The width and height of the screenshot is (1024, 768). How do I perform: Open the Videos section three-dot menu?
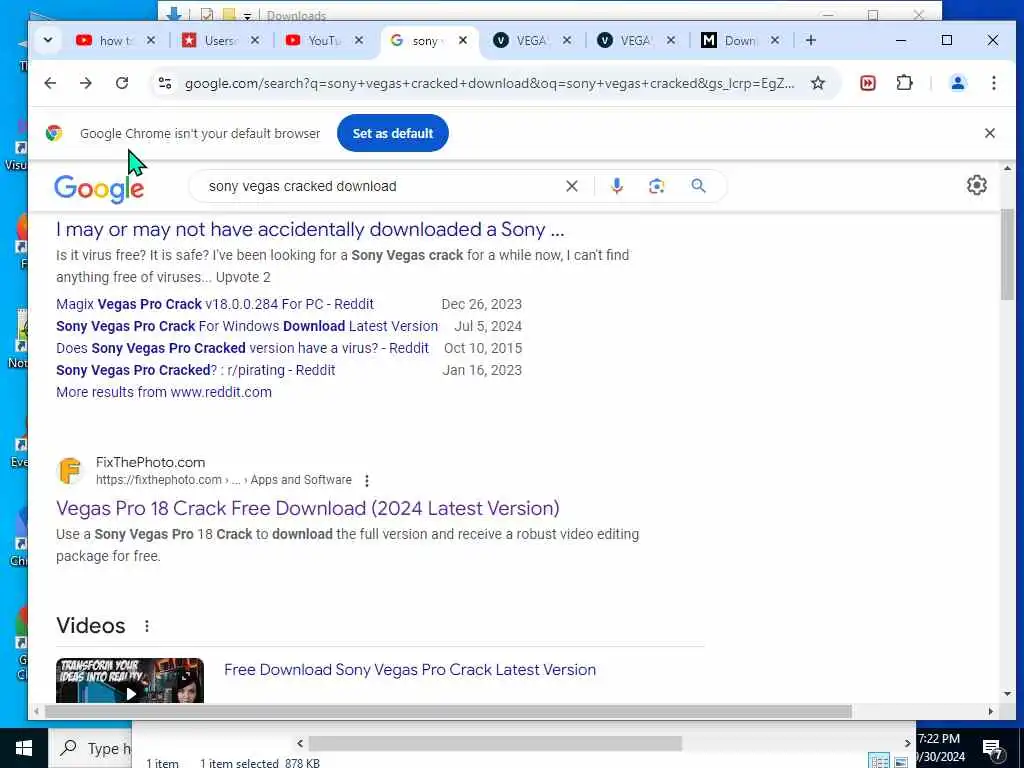tap(147, 626)
